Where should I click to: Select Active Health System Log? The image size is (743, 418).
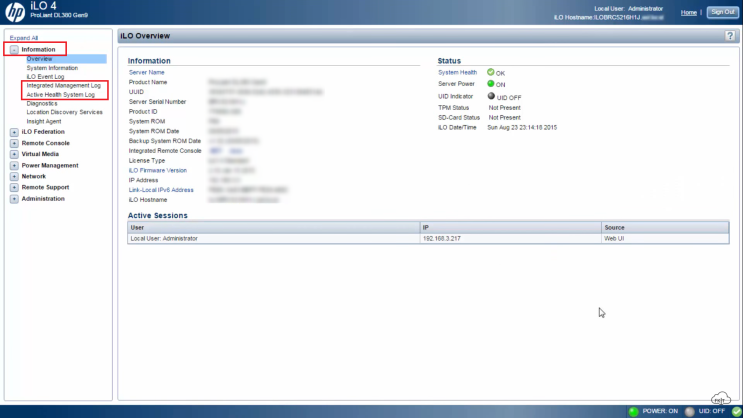(60, 94)
